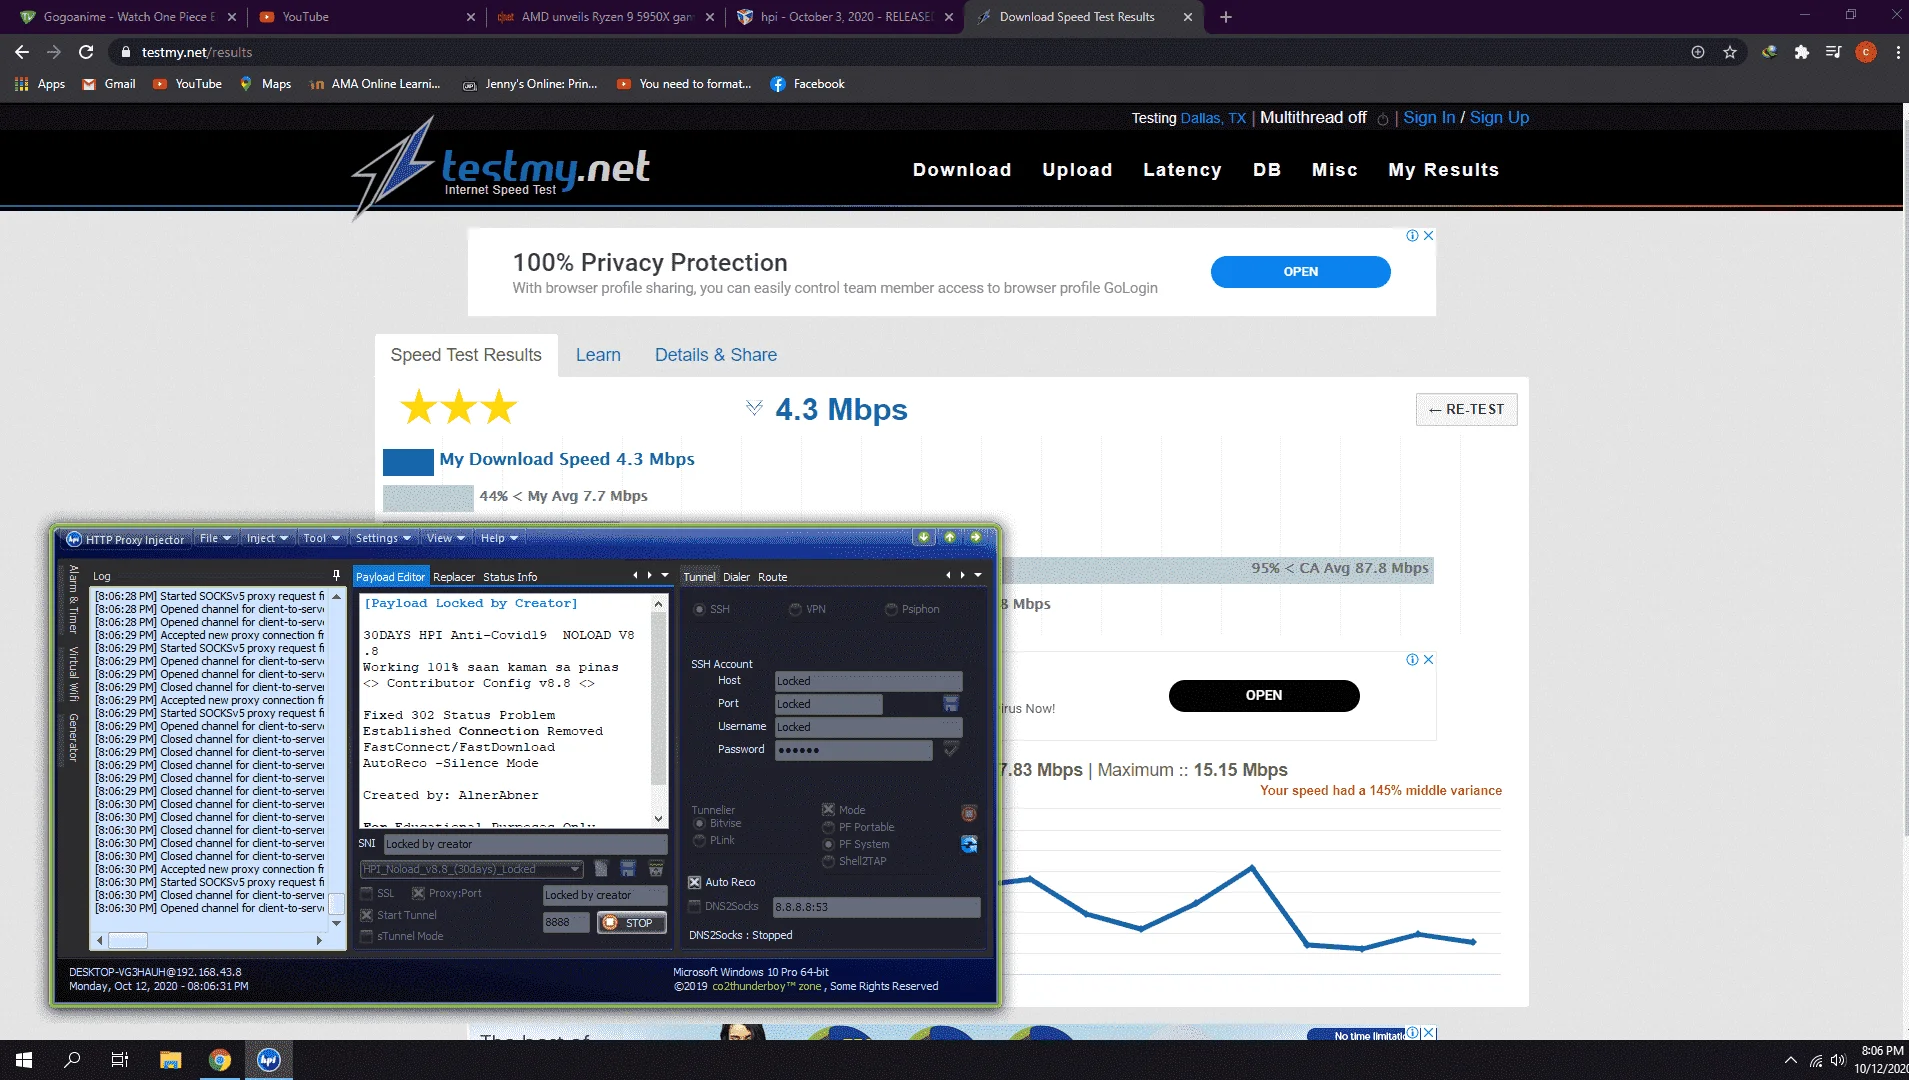Open the Chrome profile avatar
The width and height of the screenshot is (1909, 1080).
point(1865,52)
